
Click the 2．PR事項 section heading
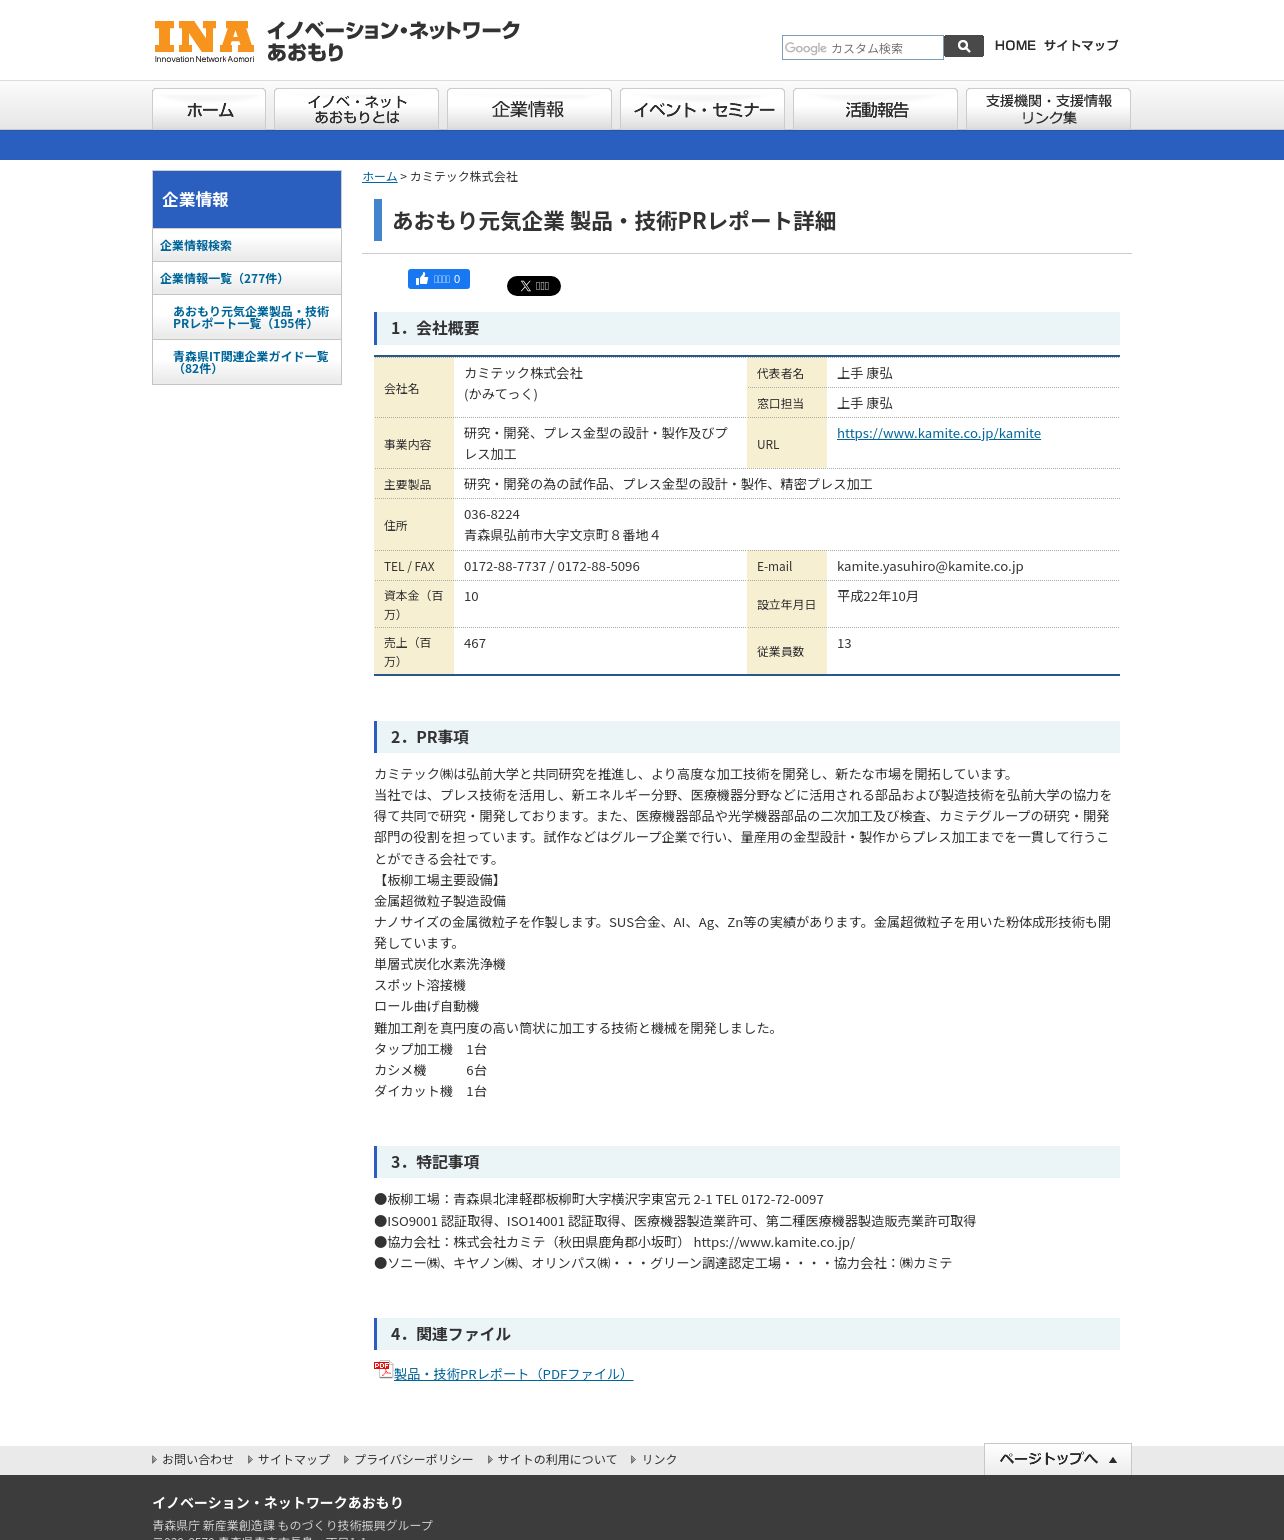tap(747, 737)
